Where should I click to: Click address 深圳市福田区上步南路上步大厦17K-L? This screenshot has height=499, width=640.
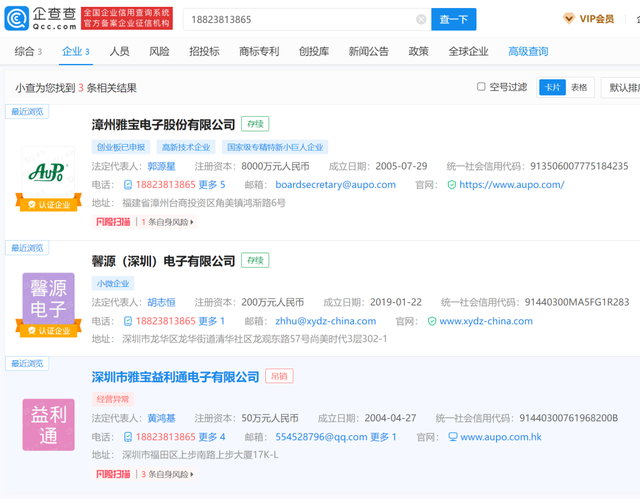(x=200, y=455)
